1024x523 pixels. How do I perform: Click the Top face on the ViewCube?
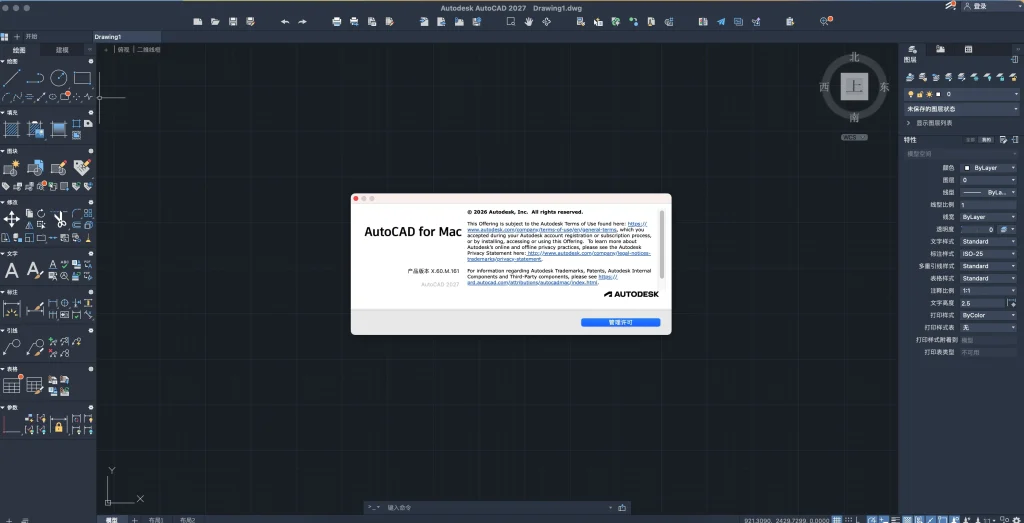click(x=854, y=86)
